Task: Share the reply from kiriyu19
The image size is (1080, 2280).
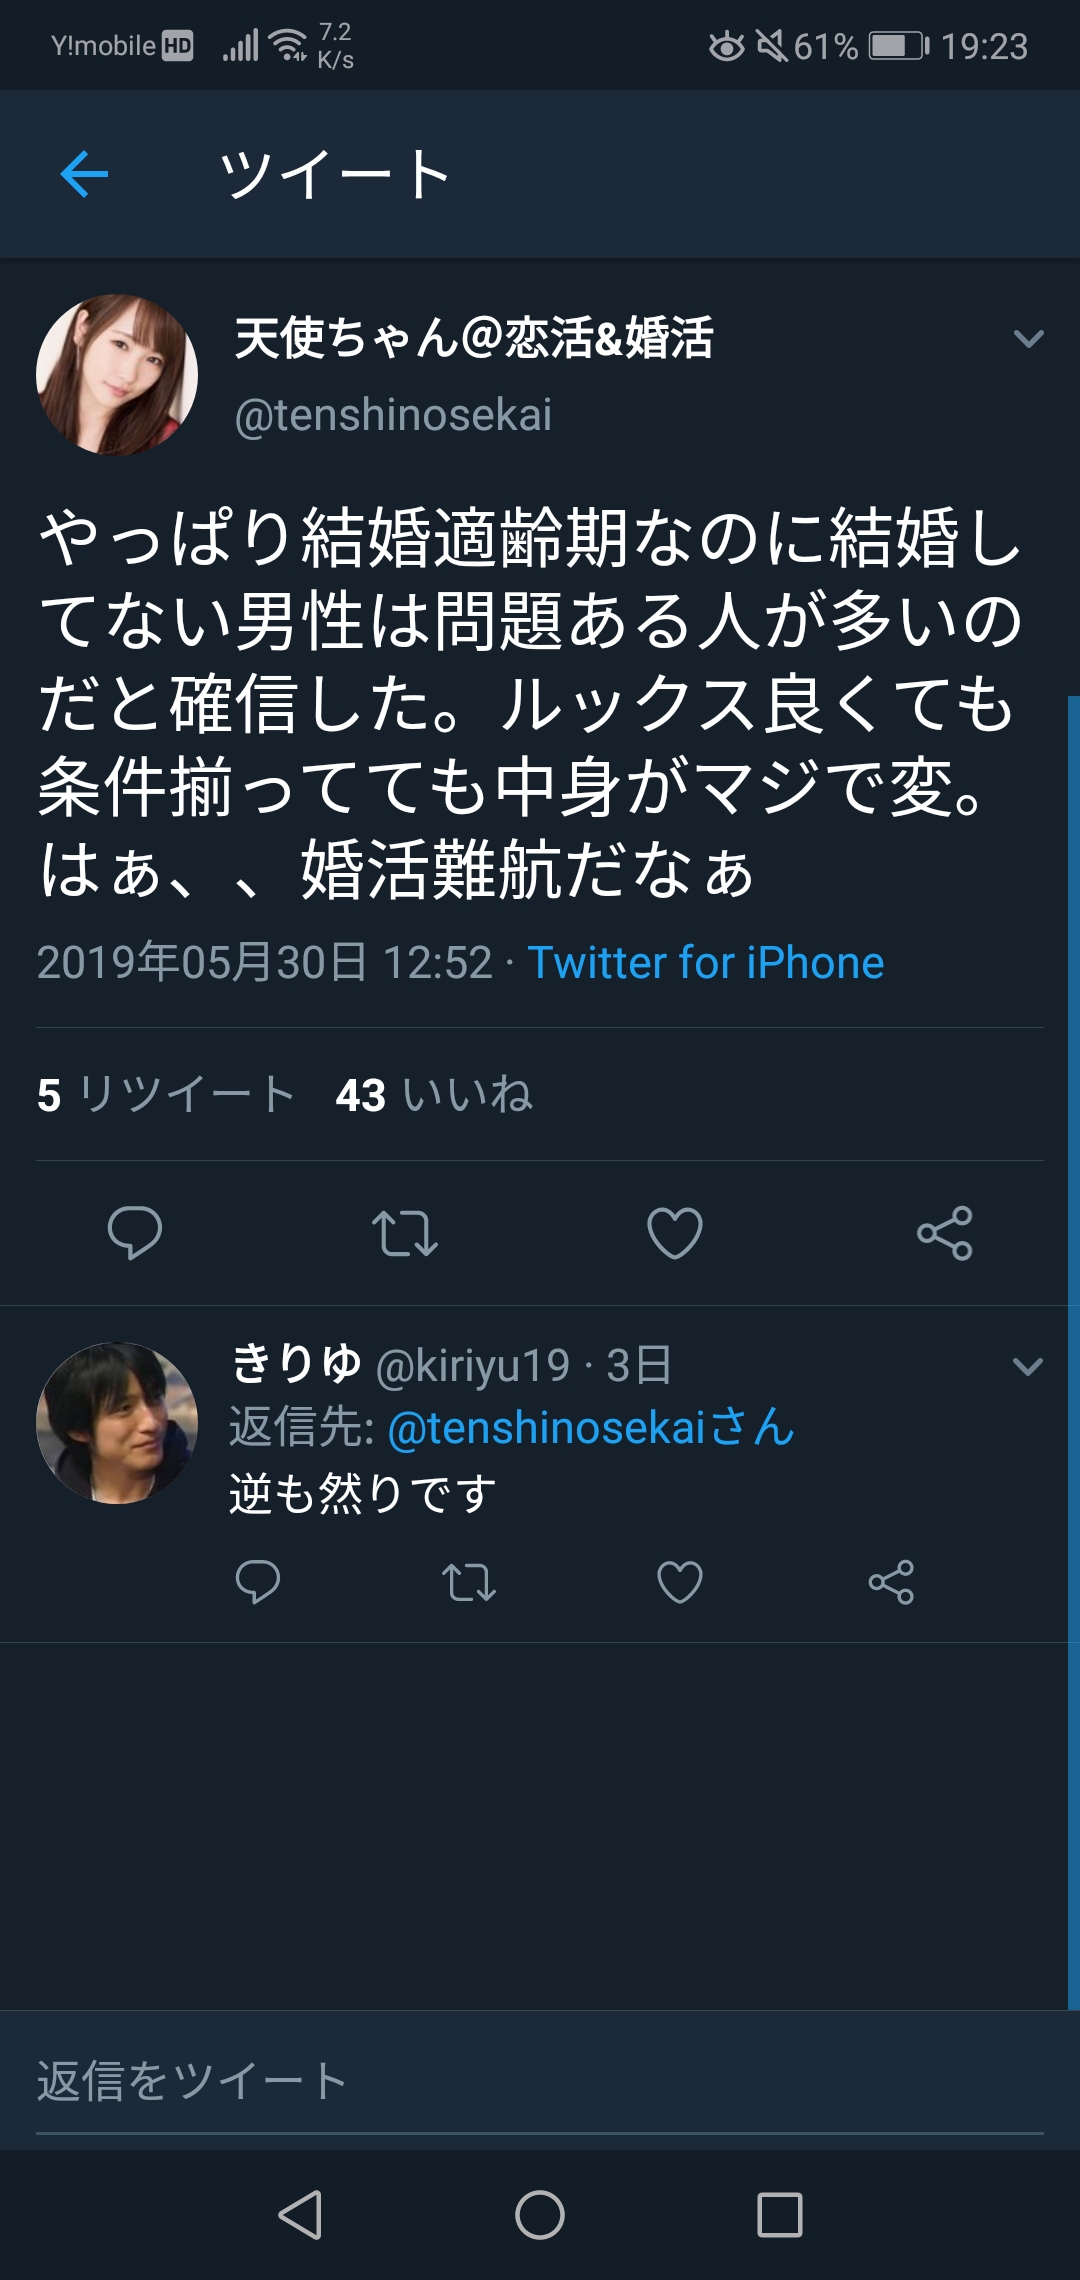Action: tap(891, 1582)
